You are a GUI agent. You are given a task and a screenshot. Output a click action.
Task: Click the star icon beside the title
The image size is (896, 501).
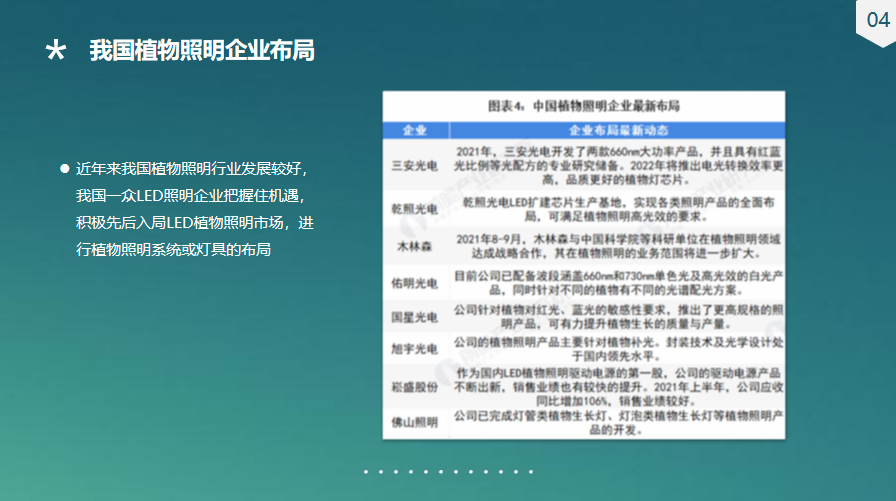(56, 51)
